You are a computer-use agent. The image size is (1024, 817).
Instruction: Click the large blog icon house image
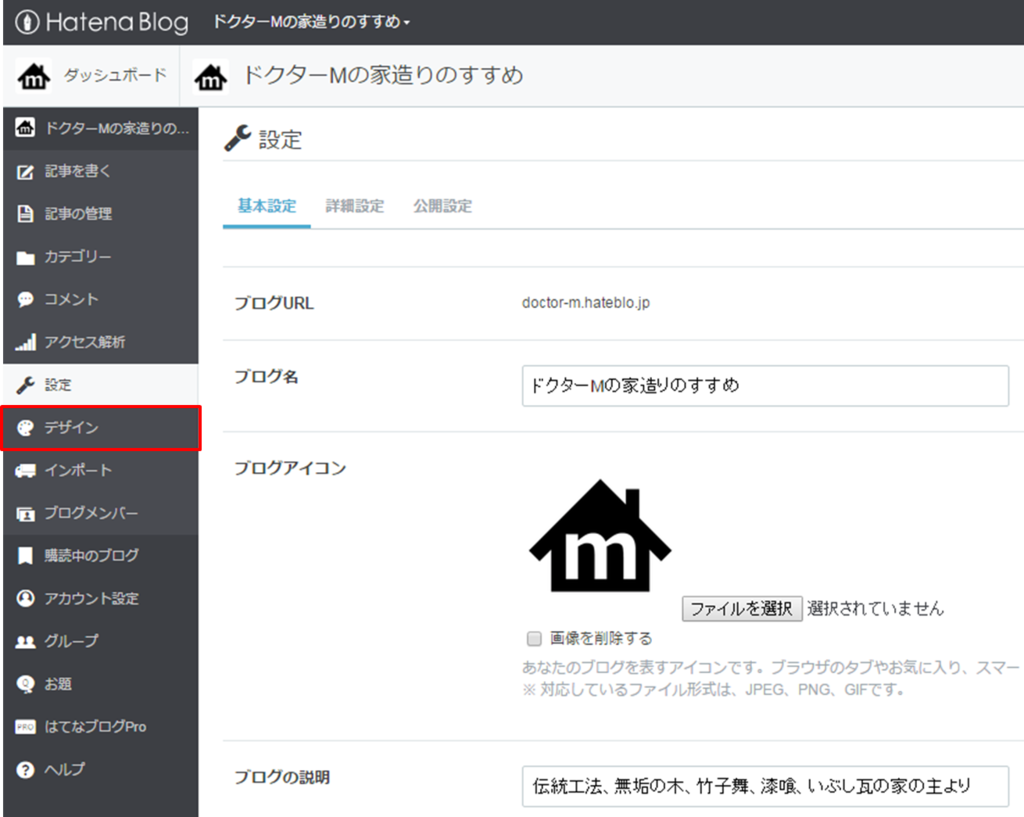click(600, 536)
